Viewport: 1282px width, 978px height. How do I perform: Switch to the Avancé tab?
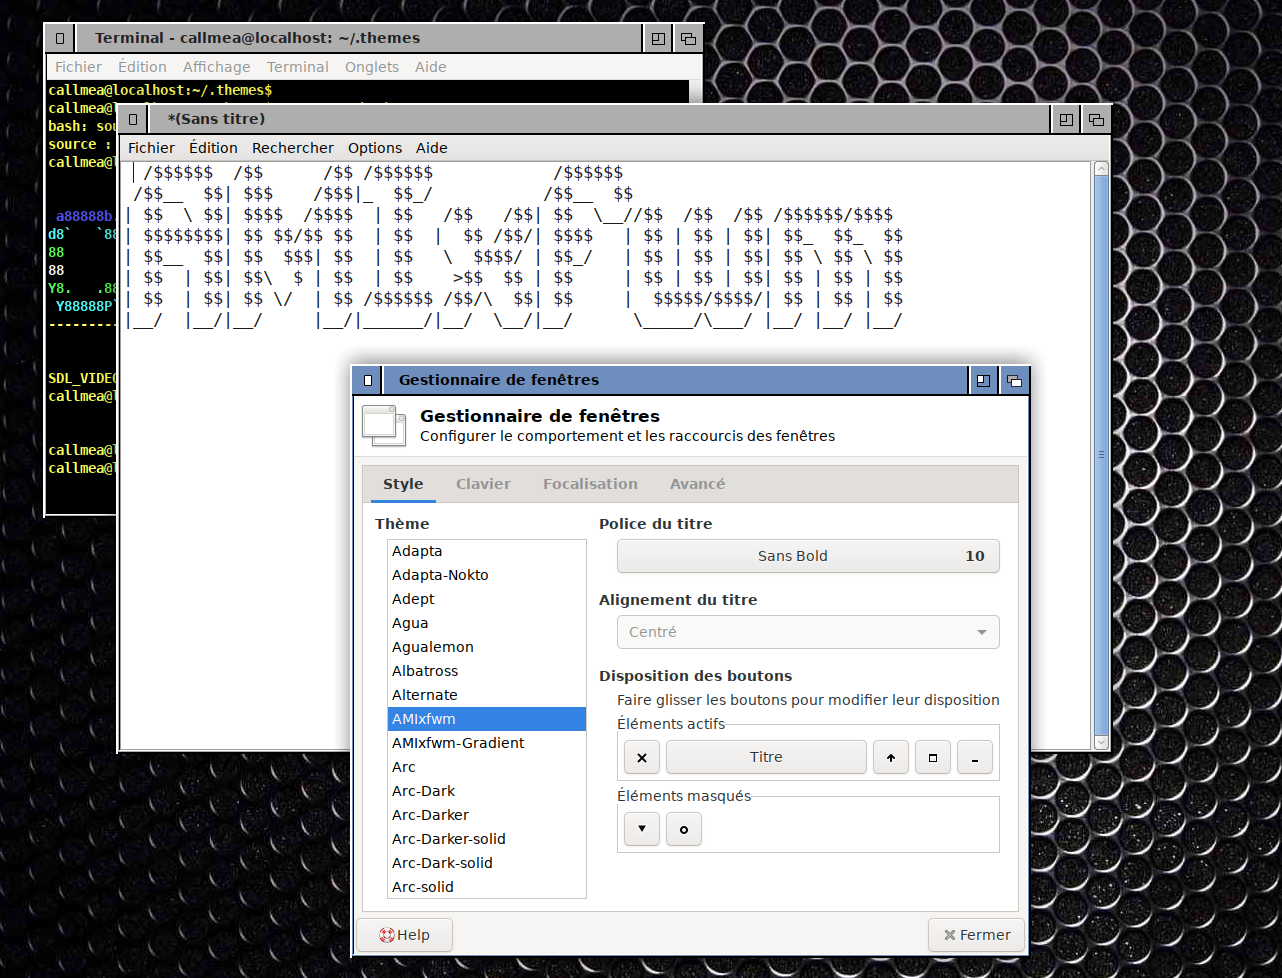pyautogui.click(x=697, y=484)
